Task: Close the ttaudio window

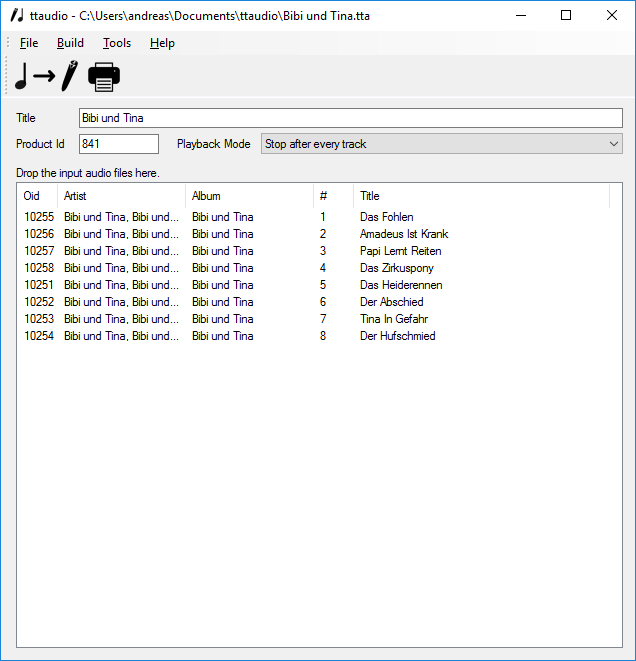Action: coord(612,16)
